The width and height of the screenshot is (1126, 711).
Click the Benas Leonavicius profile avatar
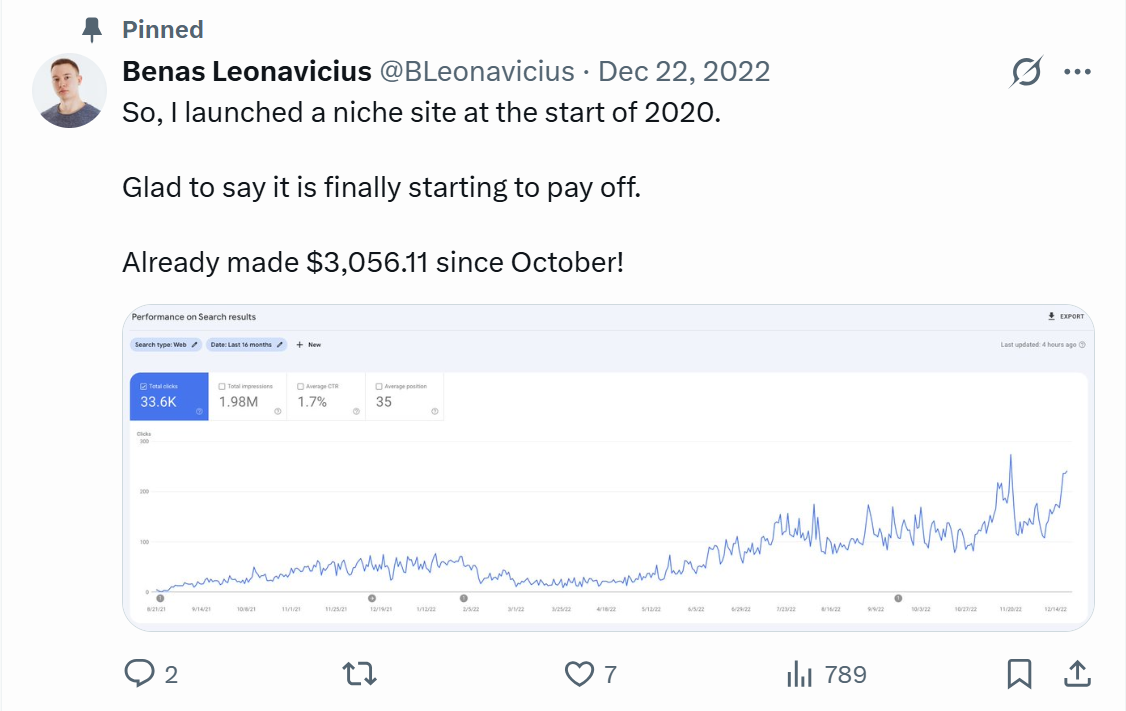pyautogui.click(x=69, y=91)
